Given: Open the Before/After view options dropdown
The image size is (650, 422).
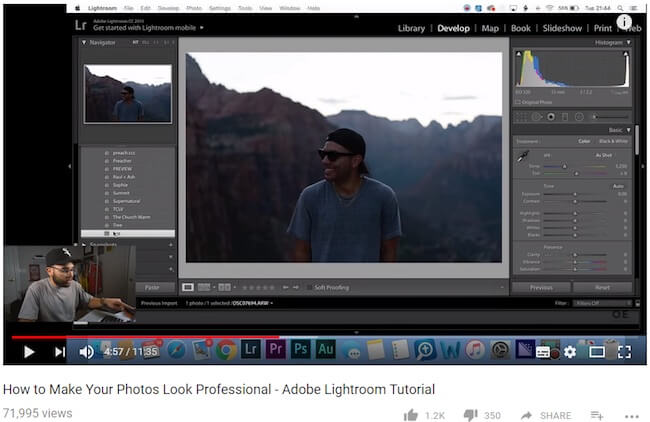Looking at the screenshot, I should (x=235, y=287).
